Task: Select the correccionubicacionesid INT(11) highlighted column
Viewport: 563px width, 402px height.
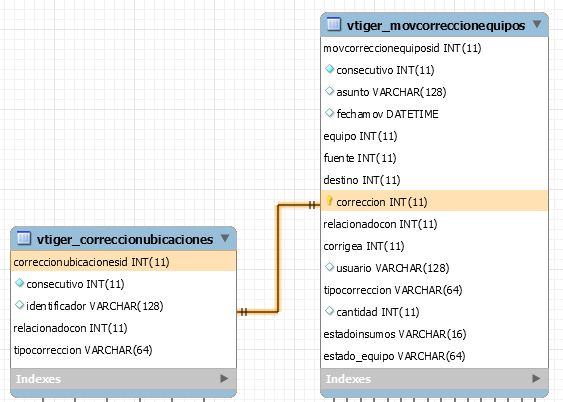Action: pos(124,261)
